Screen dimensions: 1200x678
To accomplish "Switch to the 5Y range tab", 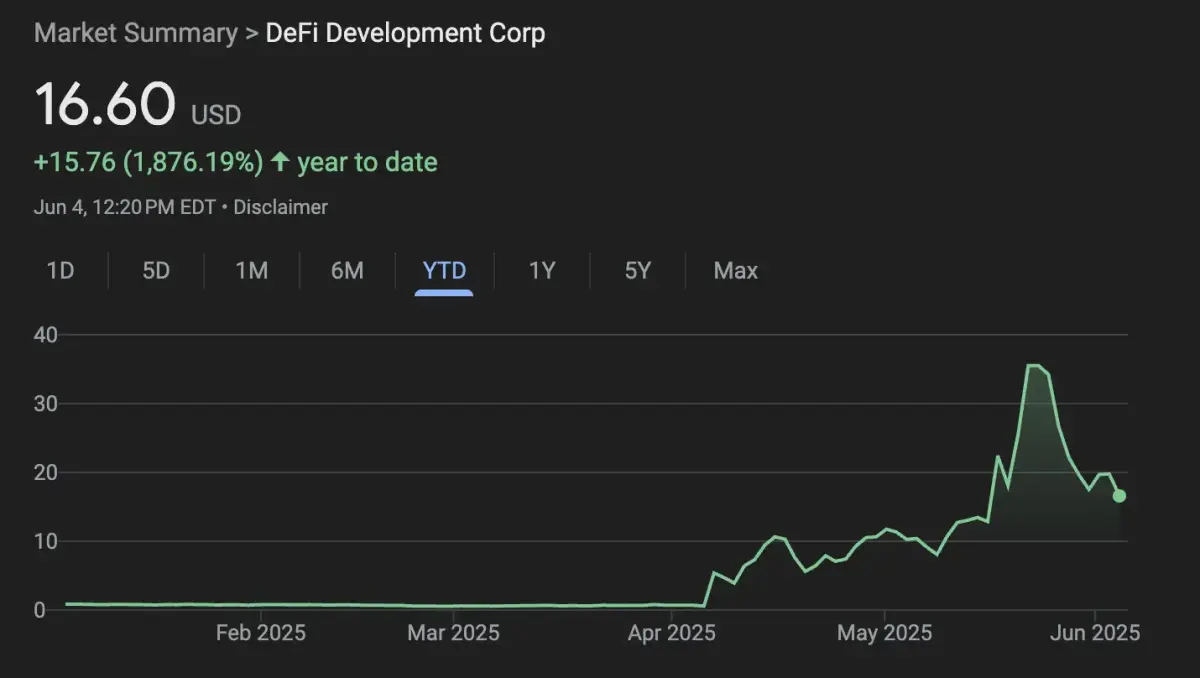I will click(638, 270).
